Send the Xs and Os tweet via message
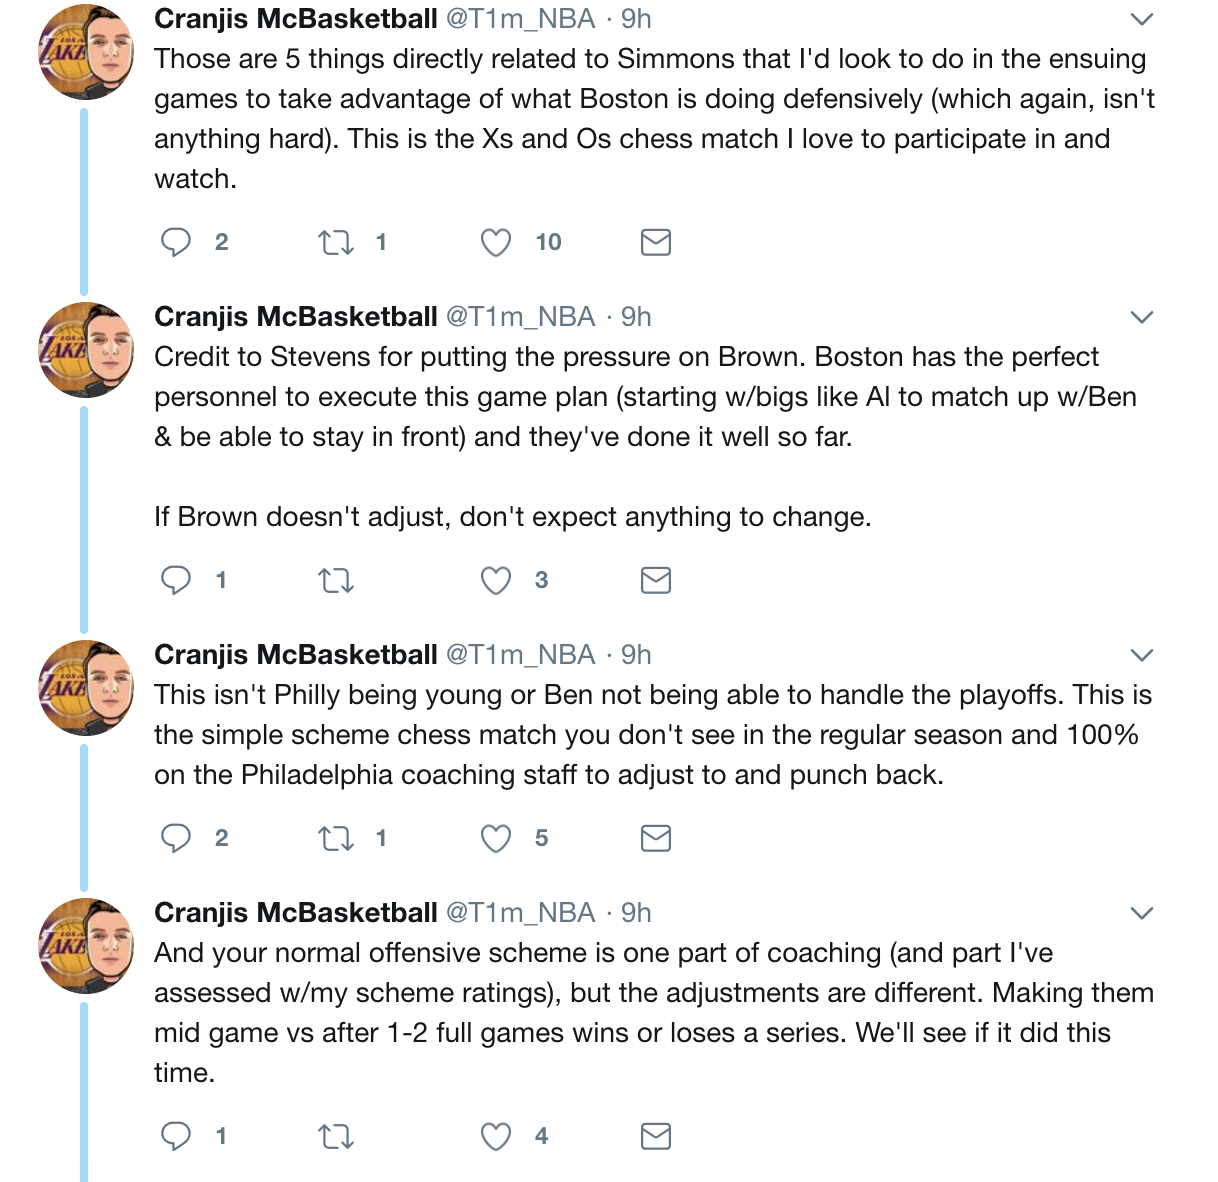 pyautogui.click(x=655, y=242)
